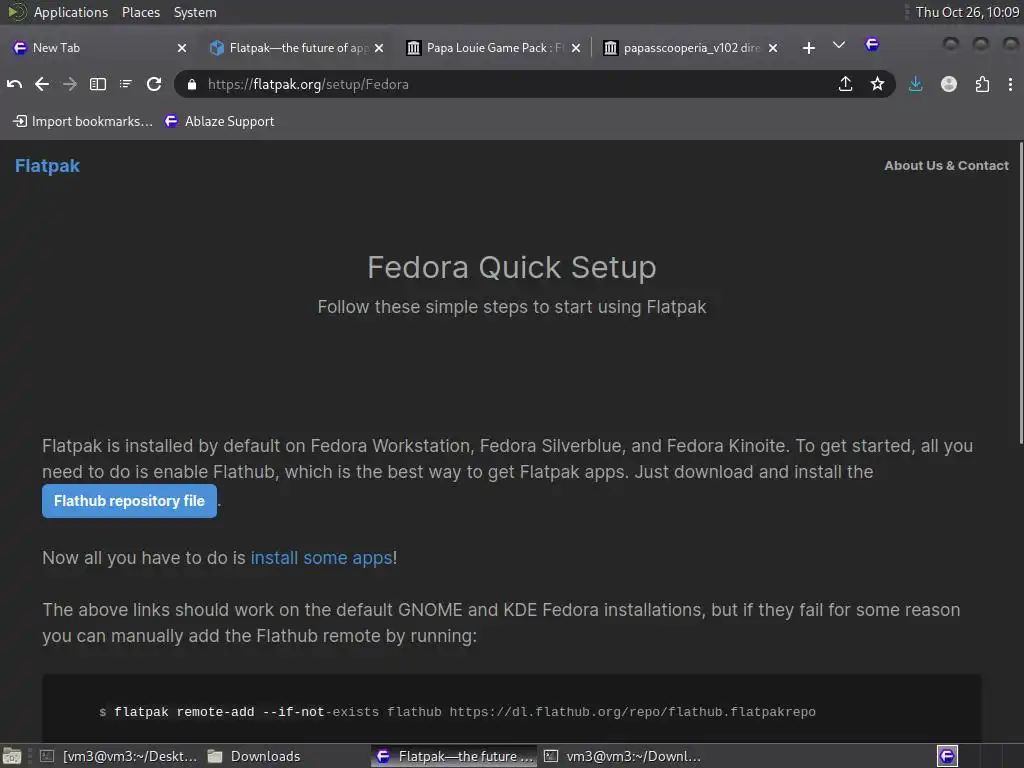Open the Ablaze Support bookmark
Screen dimensions: 1024x768
pos(219,121)
